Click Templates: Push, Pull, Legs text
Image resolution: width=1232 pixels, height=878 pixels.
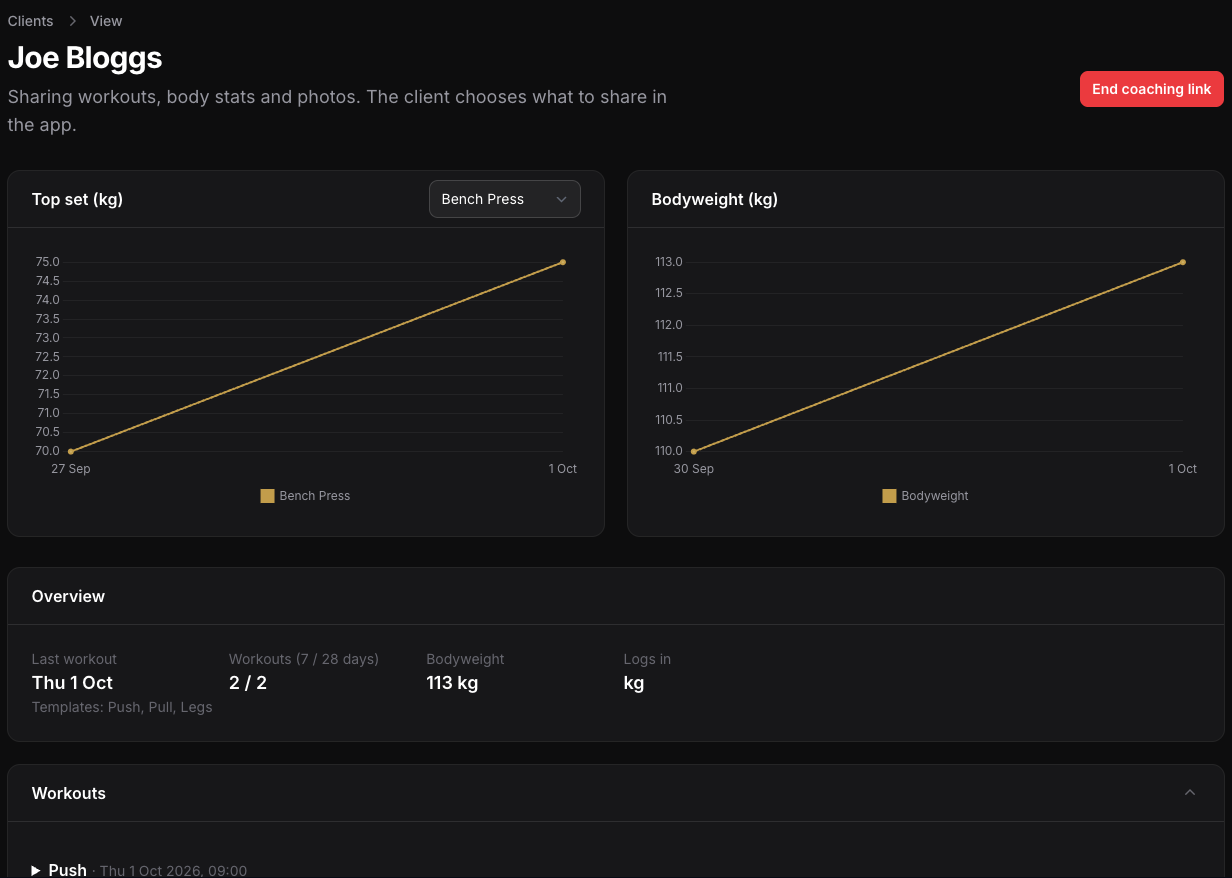[122, 707]
